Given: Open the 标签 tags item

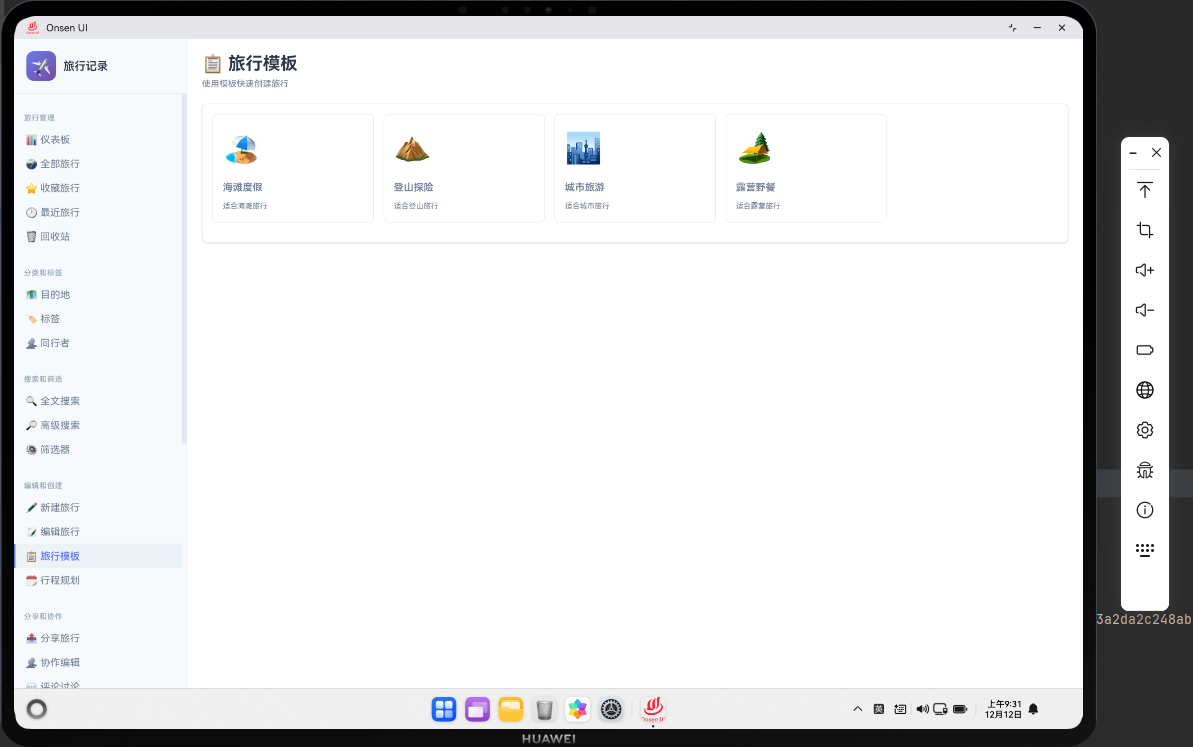Looking at the screenshot, I should tap(98, 319).
